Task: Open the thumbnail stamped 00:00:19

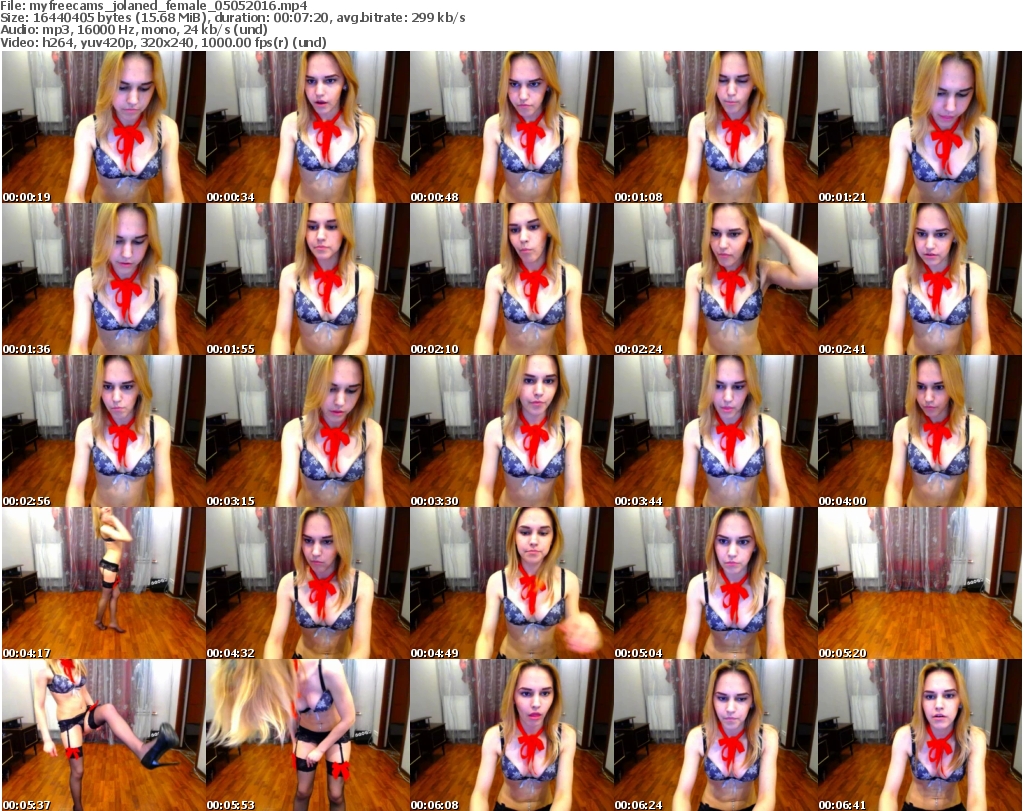Action: point(104,127)
